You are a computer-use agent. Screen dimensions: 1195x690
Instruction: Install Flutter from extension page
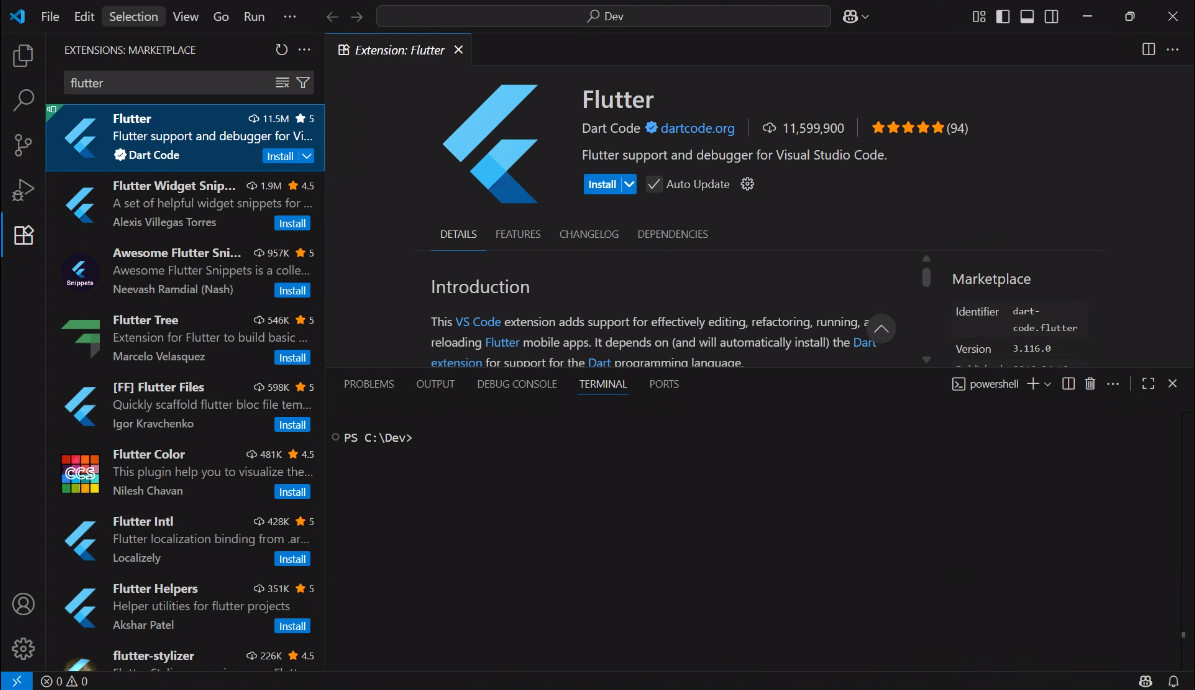(602, 184)
